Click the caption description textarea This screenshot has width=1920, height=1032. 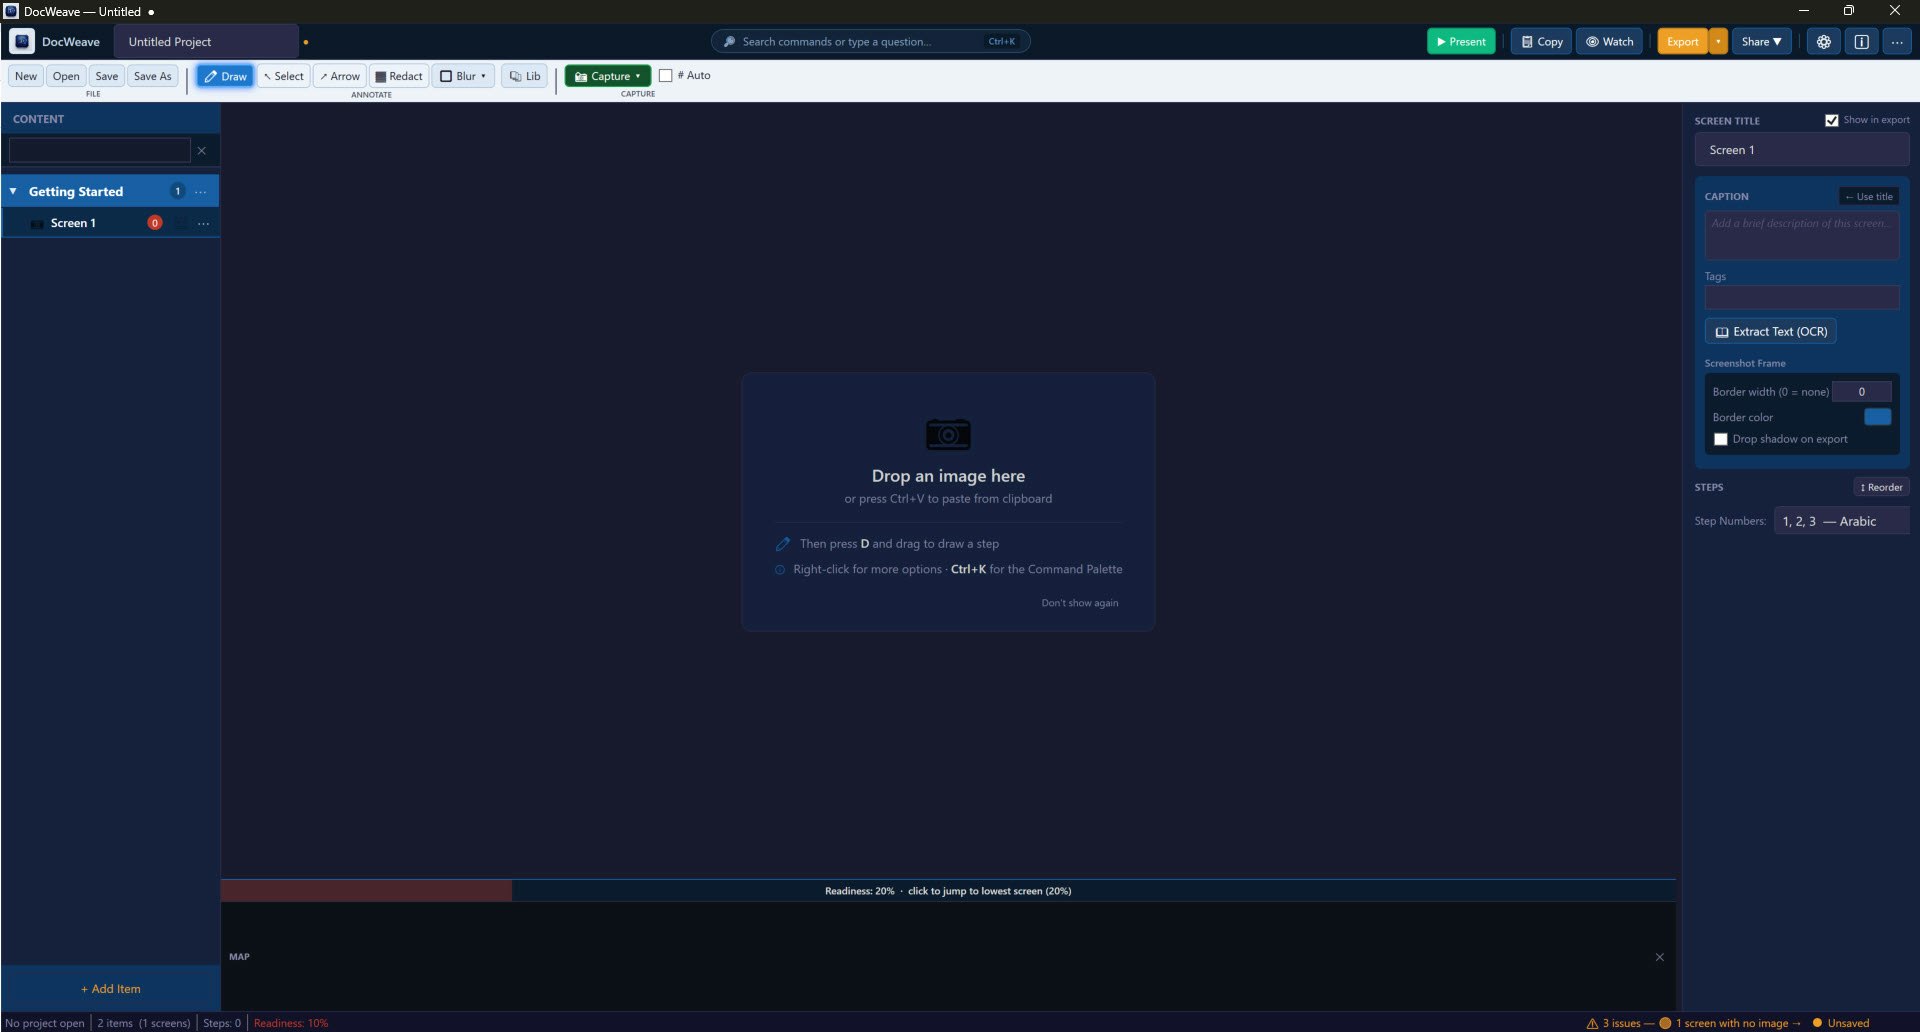[x=1801, y=236]
